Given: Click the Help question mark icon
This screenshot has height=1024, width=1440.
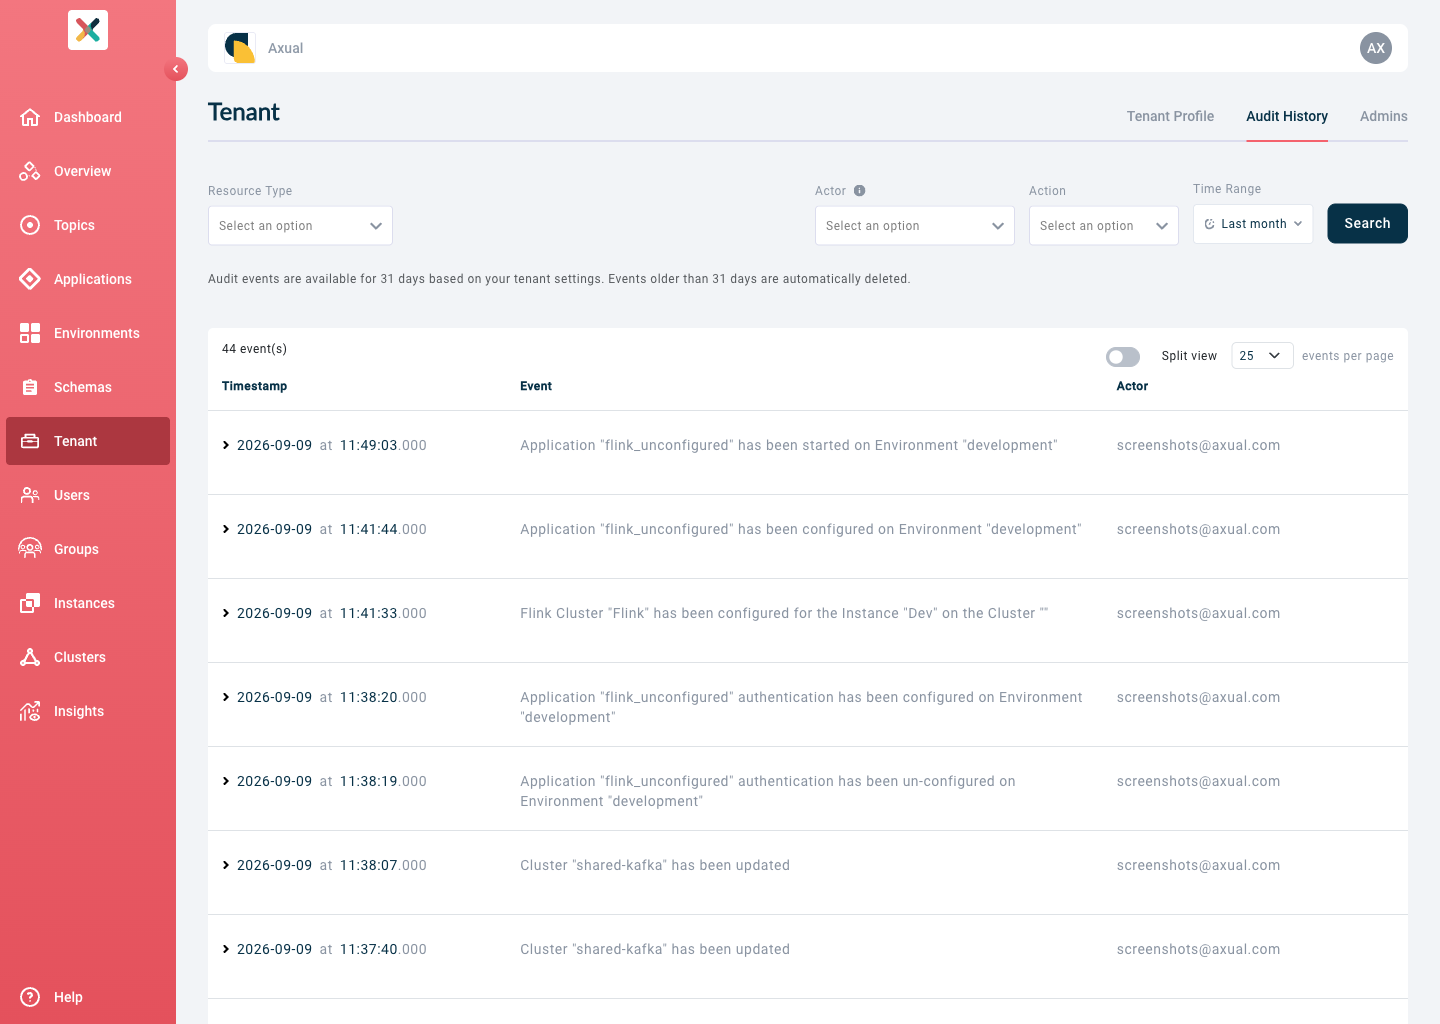Looking at the screenshot, I should [x=30, y=997].
